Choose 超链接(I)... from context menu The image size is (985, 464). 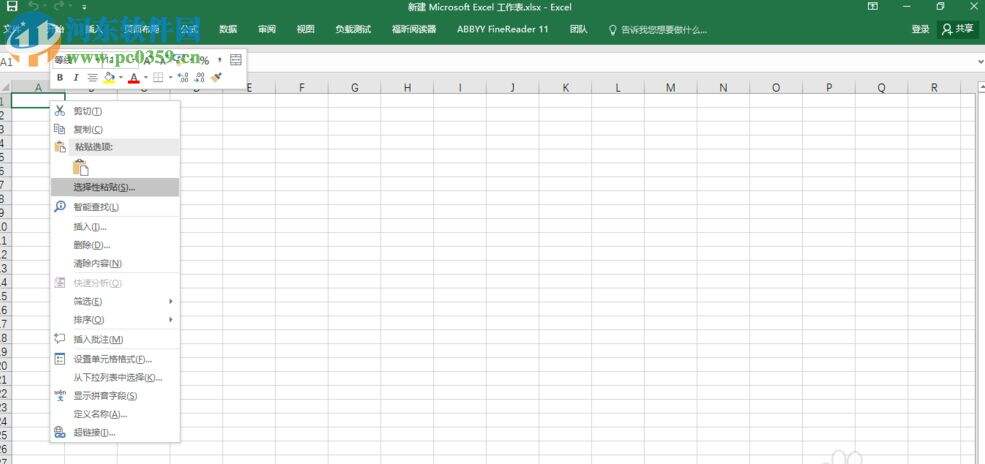tap(115, 433)
